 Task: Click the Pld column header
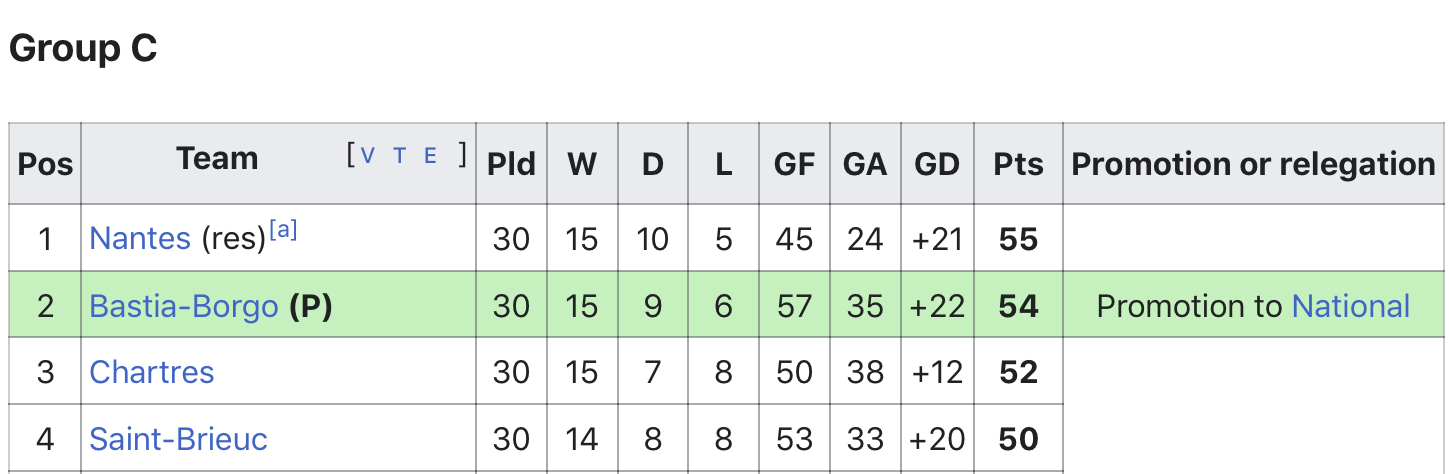[511, 164]
